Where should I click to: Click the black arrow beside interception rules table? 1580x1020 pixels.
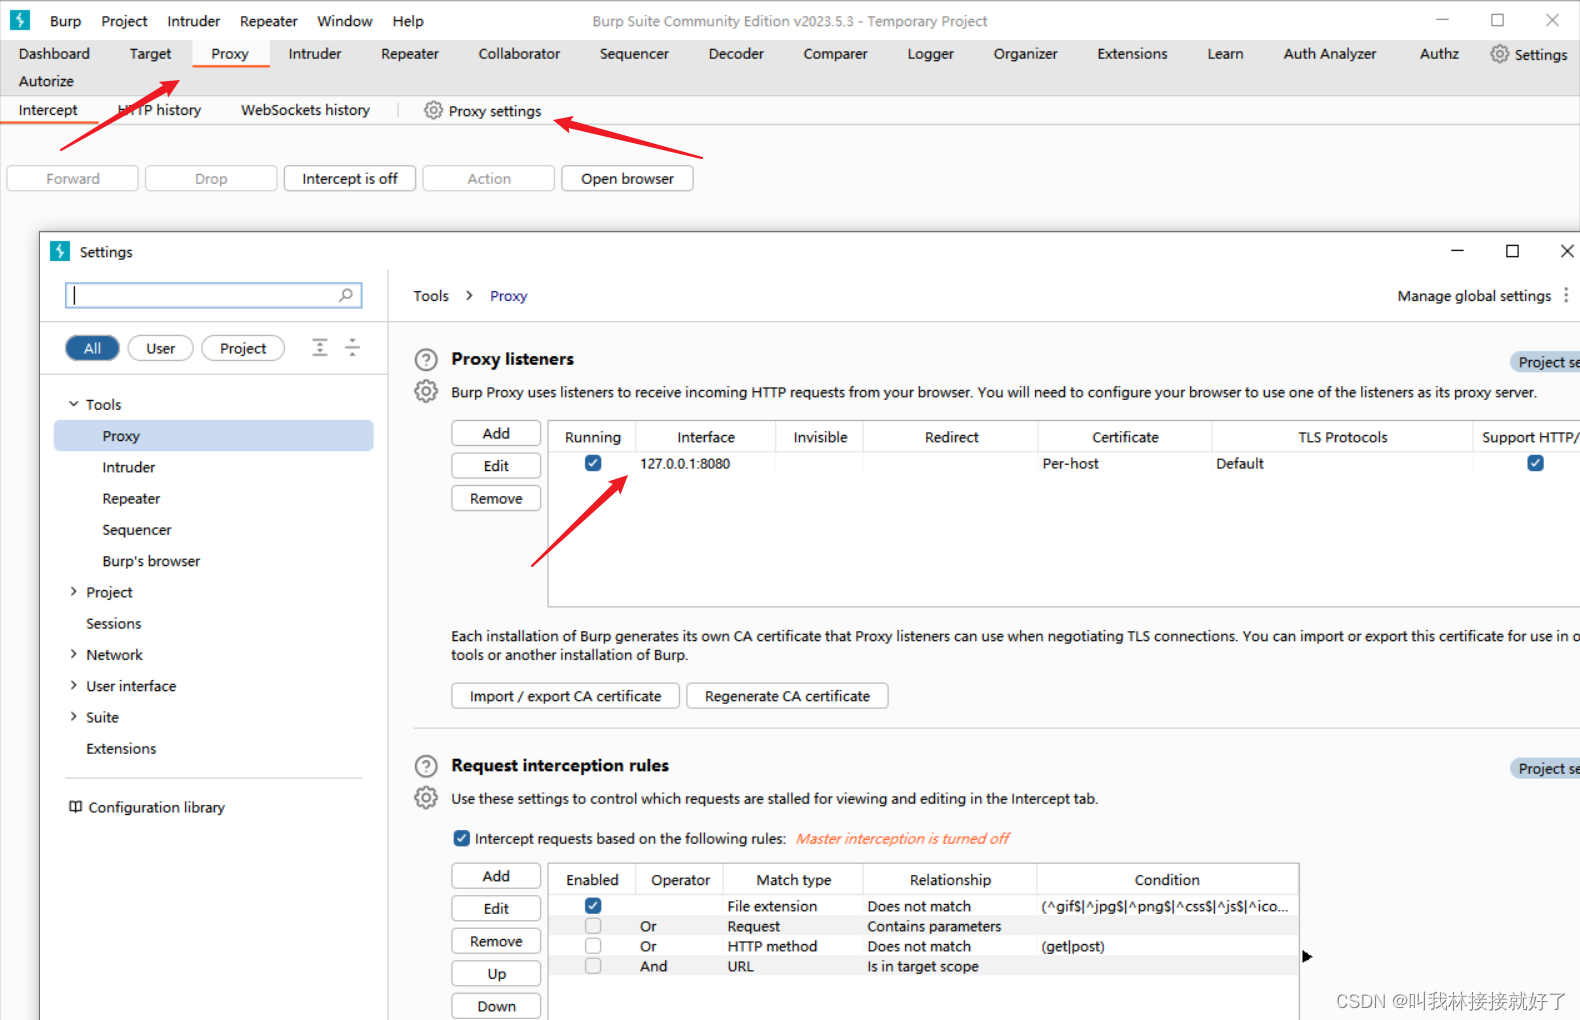coord(1307,957)
